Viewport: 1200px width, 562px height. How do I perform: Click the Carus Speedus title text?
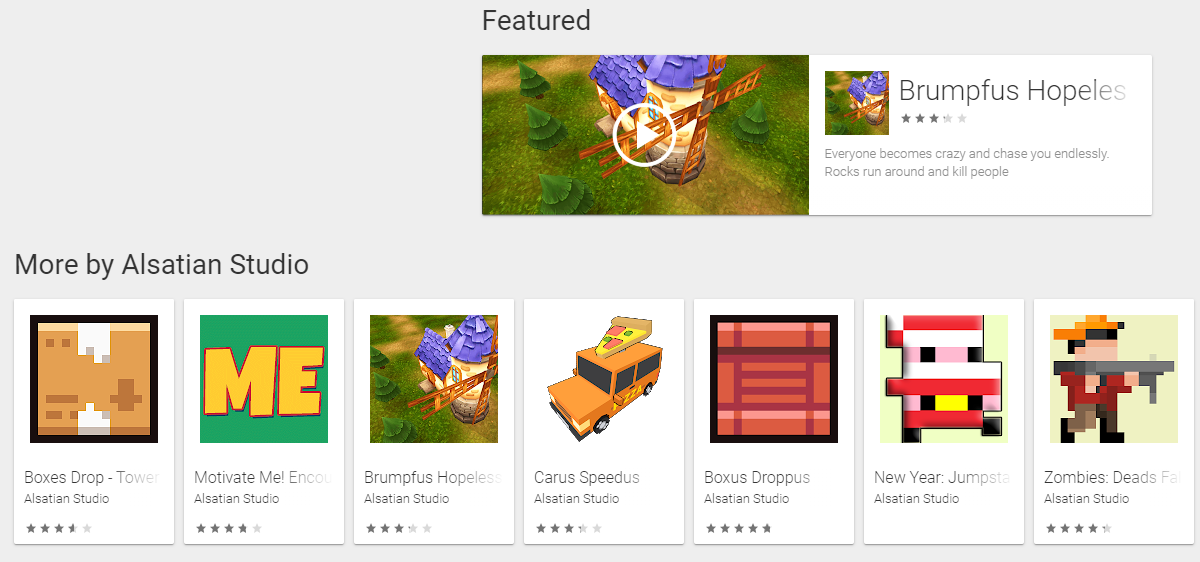587,477
